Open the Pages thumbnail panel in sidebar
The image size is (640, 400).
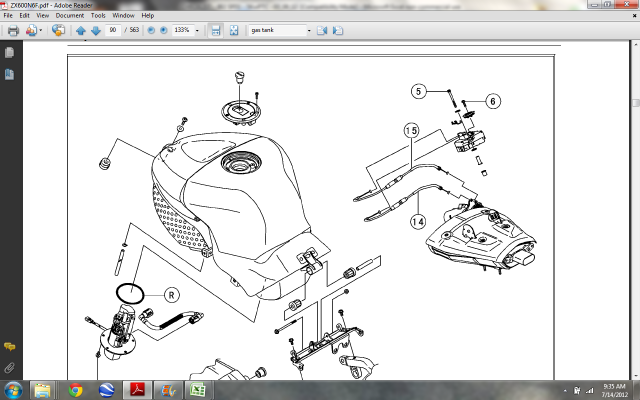click(8, 54)
